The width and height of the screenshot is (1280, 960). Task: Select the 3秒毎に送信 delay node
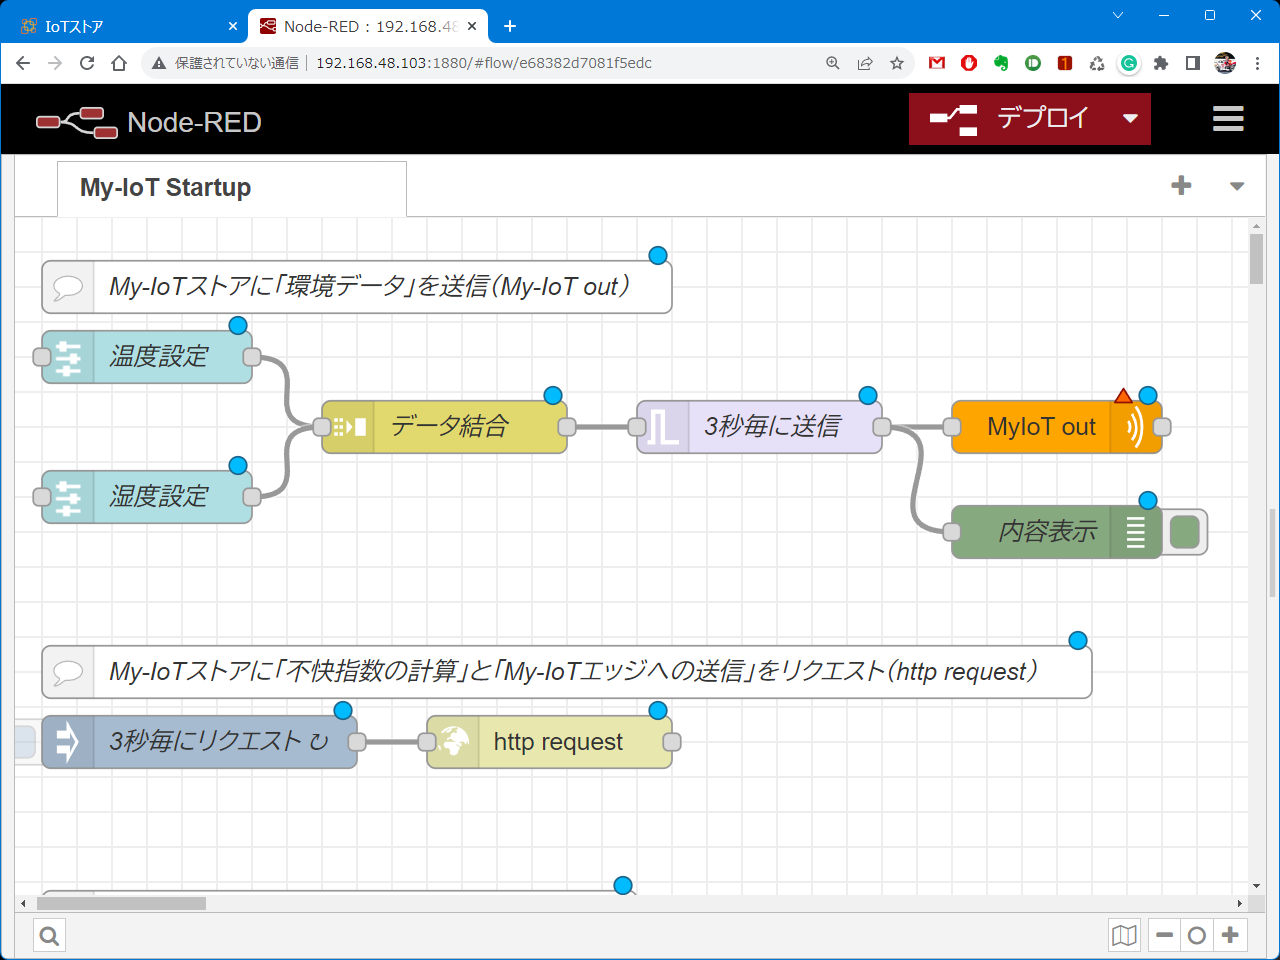coord(759,427)
